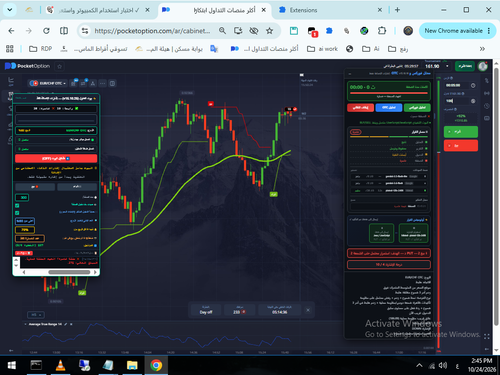Image resolution: width=500 pixels, height=375 pixels.
Task: Show more bookmarks via double chevron
Action: tap(482, 49)
